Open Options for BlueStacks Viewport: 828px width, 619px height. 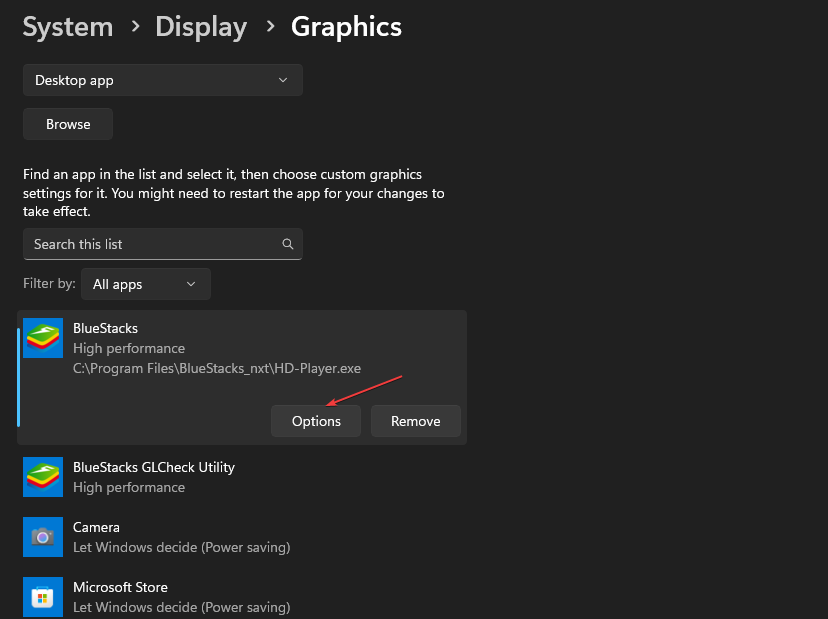point(315,420)
